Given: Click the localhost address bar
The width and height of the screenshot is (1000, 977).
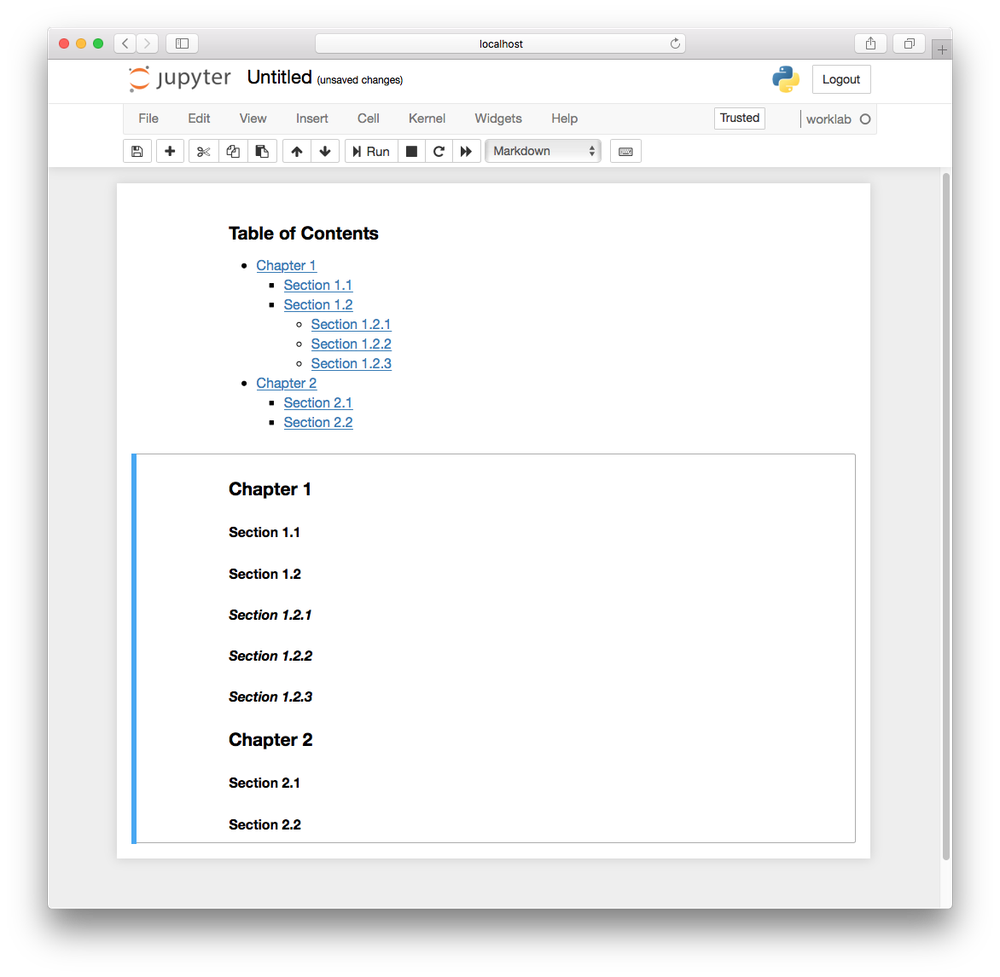Looking at the screenshot, I should [x=501, y=43].
